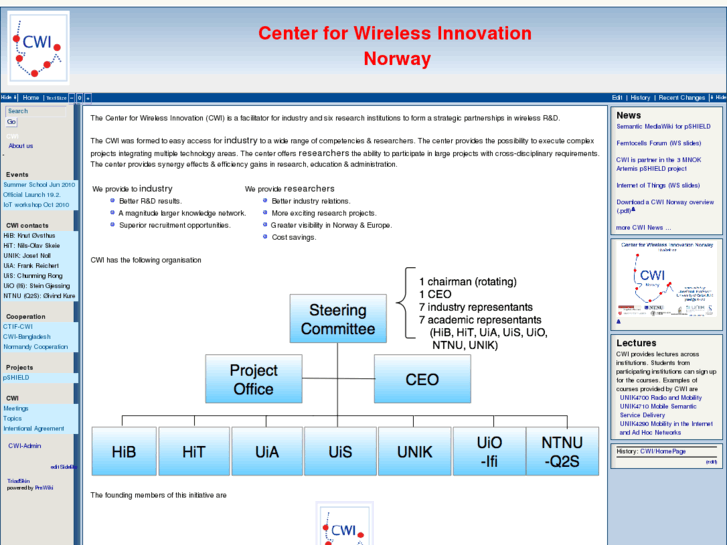Open Internet of Things (WS slides) news
Image resolution: width=727 pixels, height=545 pixels.
(658, 186)
